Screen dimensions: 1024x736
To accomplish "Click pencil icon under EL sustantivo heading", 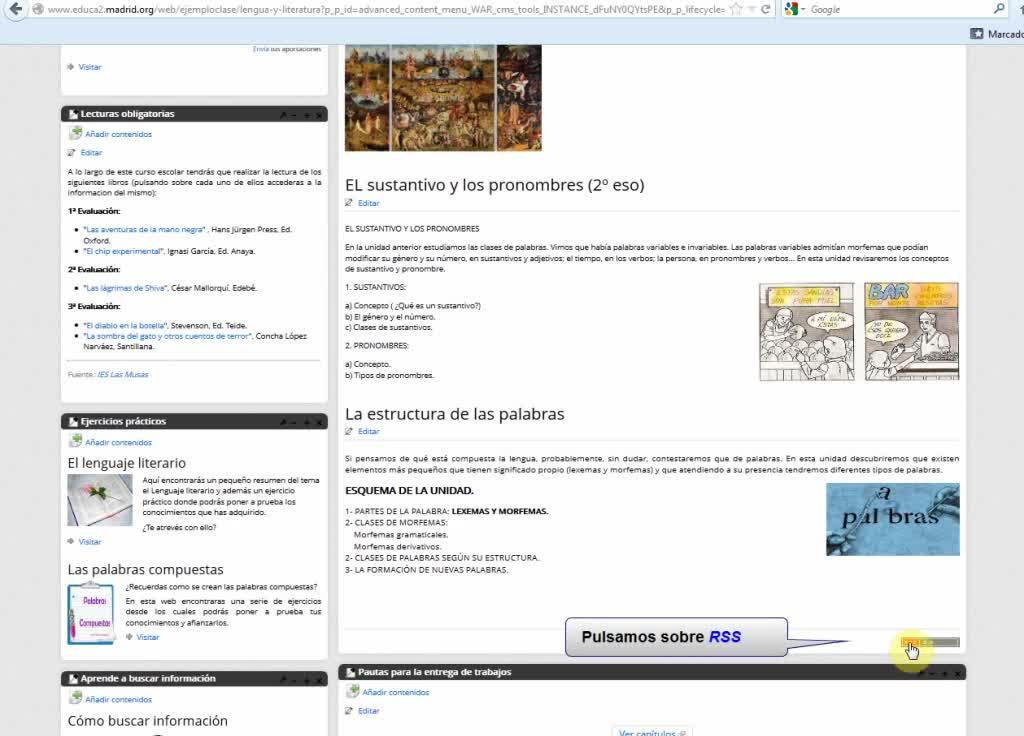I will tap(349, 203).
